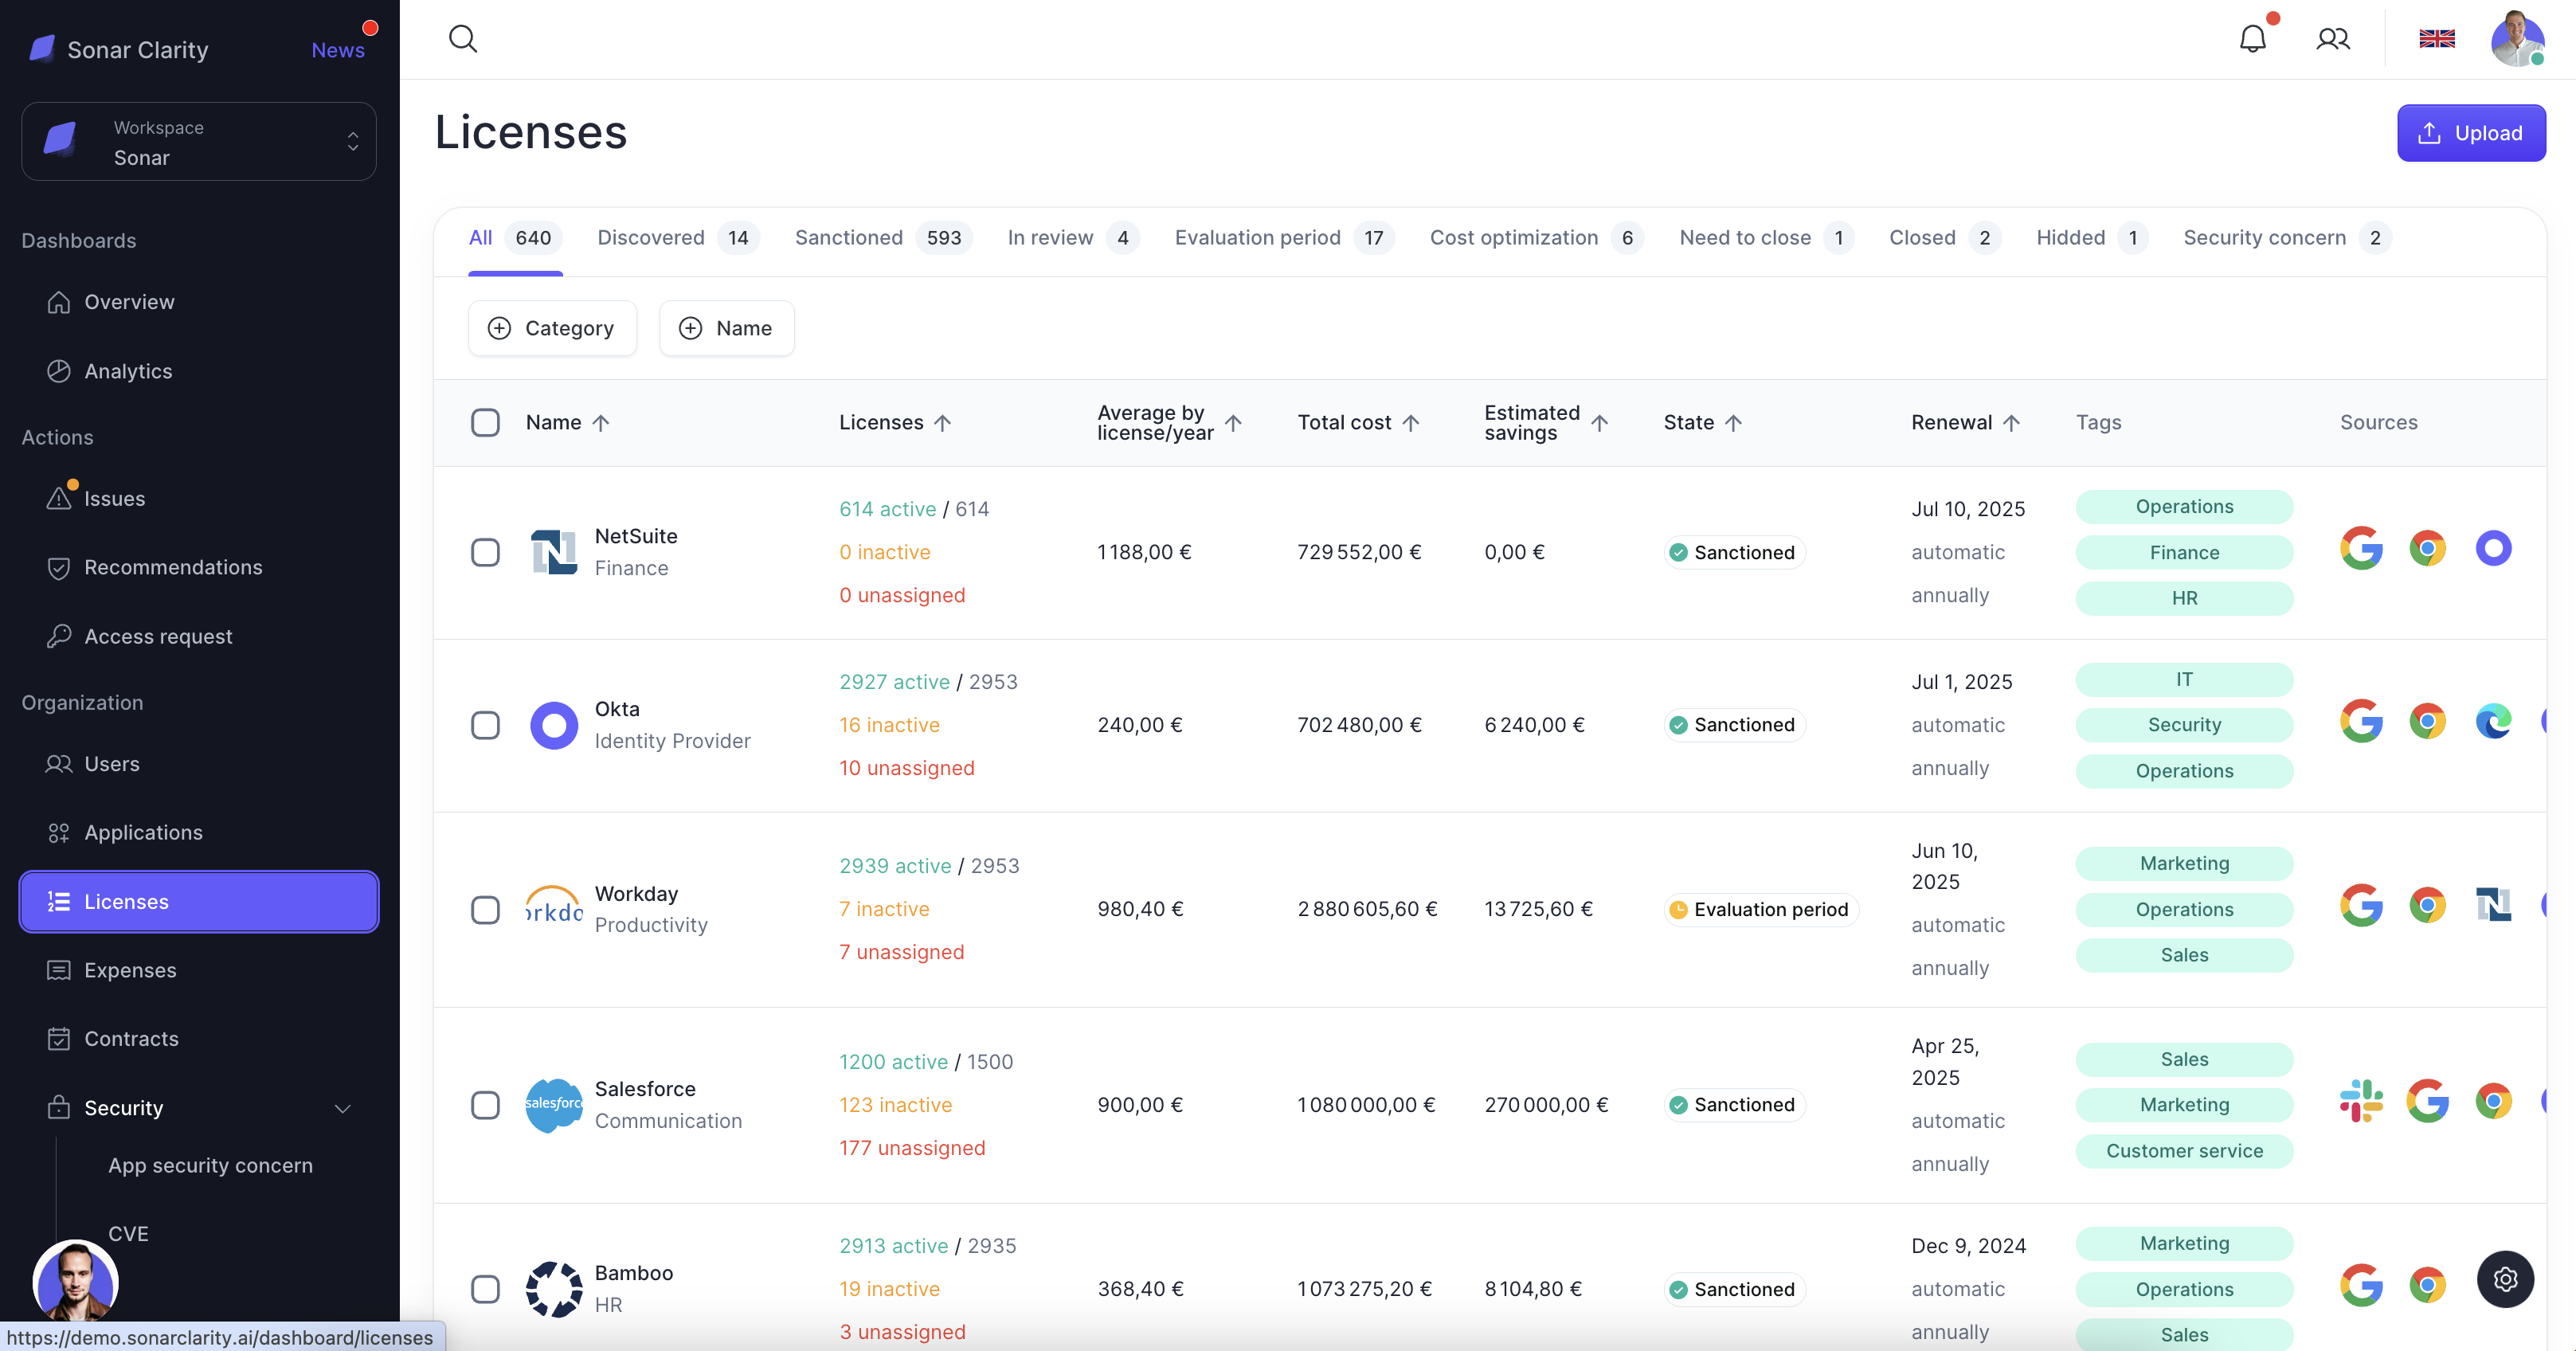Click the Customer service tag on Salesforce

tap(2184, 1150)
